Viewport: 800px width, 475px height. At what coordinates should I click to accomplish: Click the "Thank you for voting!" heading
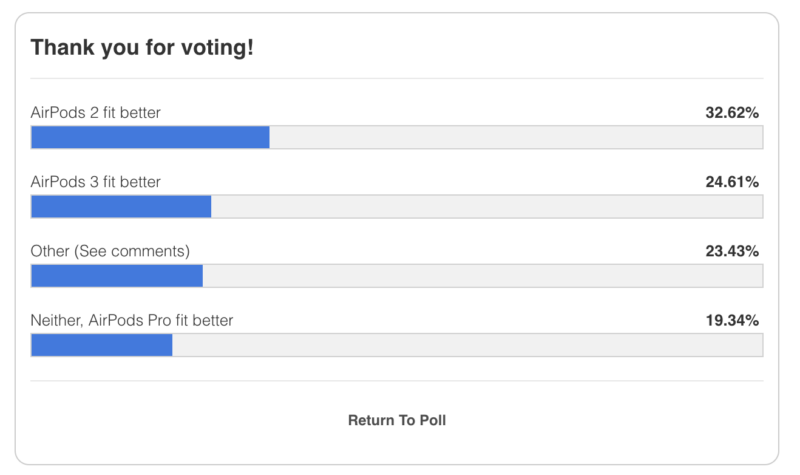tap(142, 47)
